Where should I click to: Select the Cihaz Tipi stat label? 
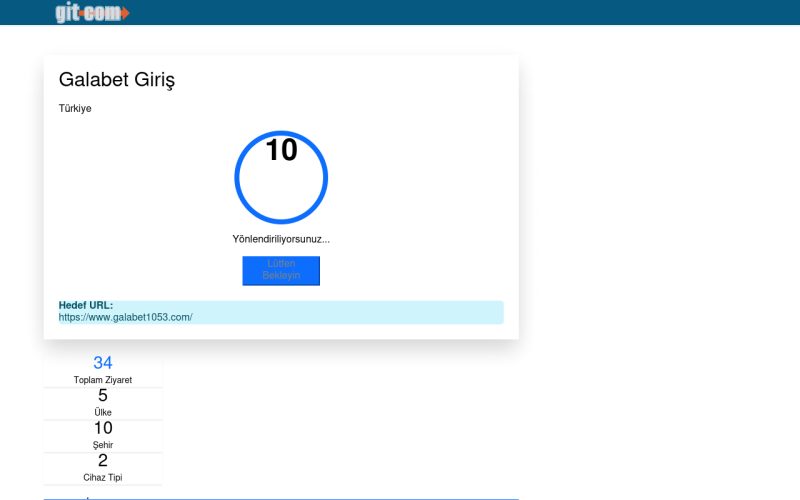(103, 478)
